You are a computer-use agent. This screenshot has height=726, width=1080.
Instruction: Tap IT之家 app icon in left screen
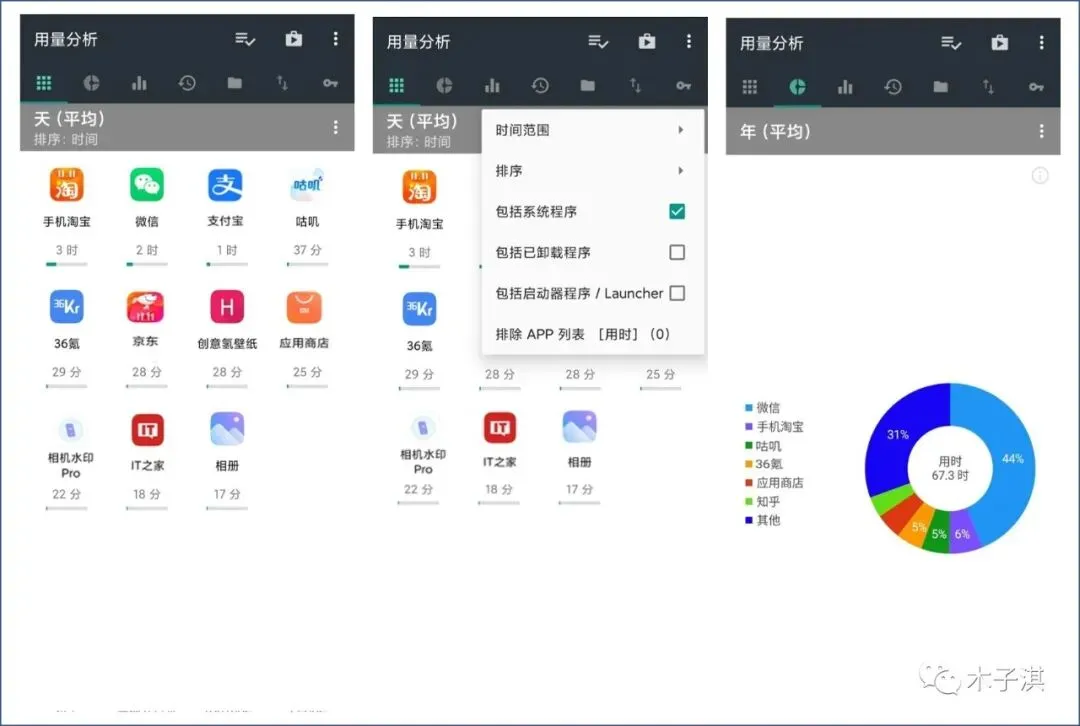click(x=147, y=430)
